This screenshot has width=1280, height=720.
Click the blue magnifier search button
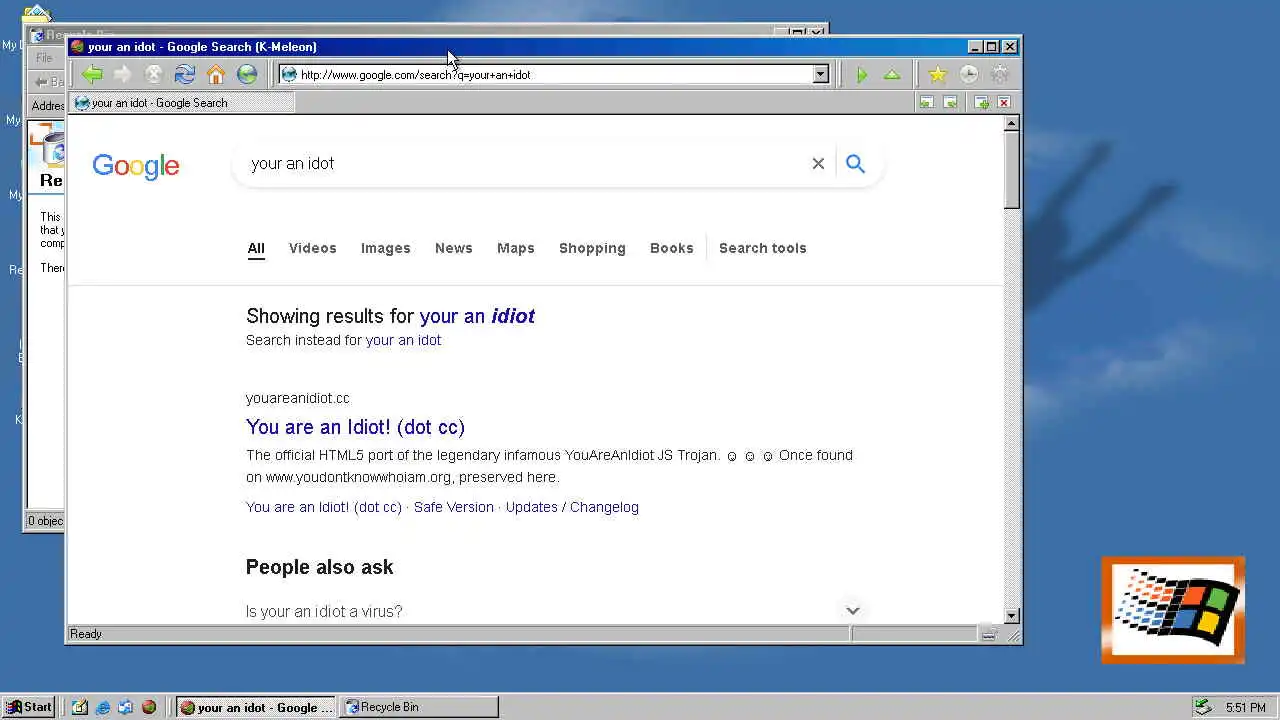tap(855, 163)
